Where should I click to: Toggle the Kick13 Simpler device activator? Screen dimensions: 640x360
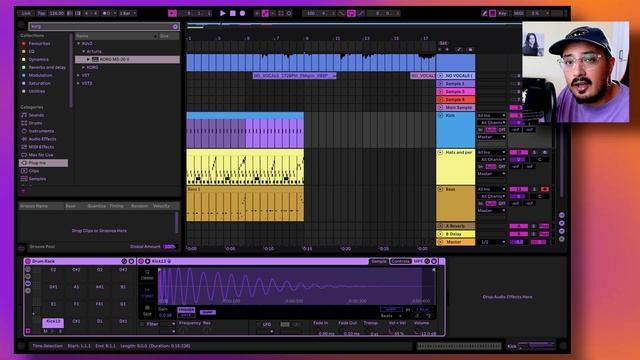point(141,261)
